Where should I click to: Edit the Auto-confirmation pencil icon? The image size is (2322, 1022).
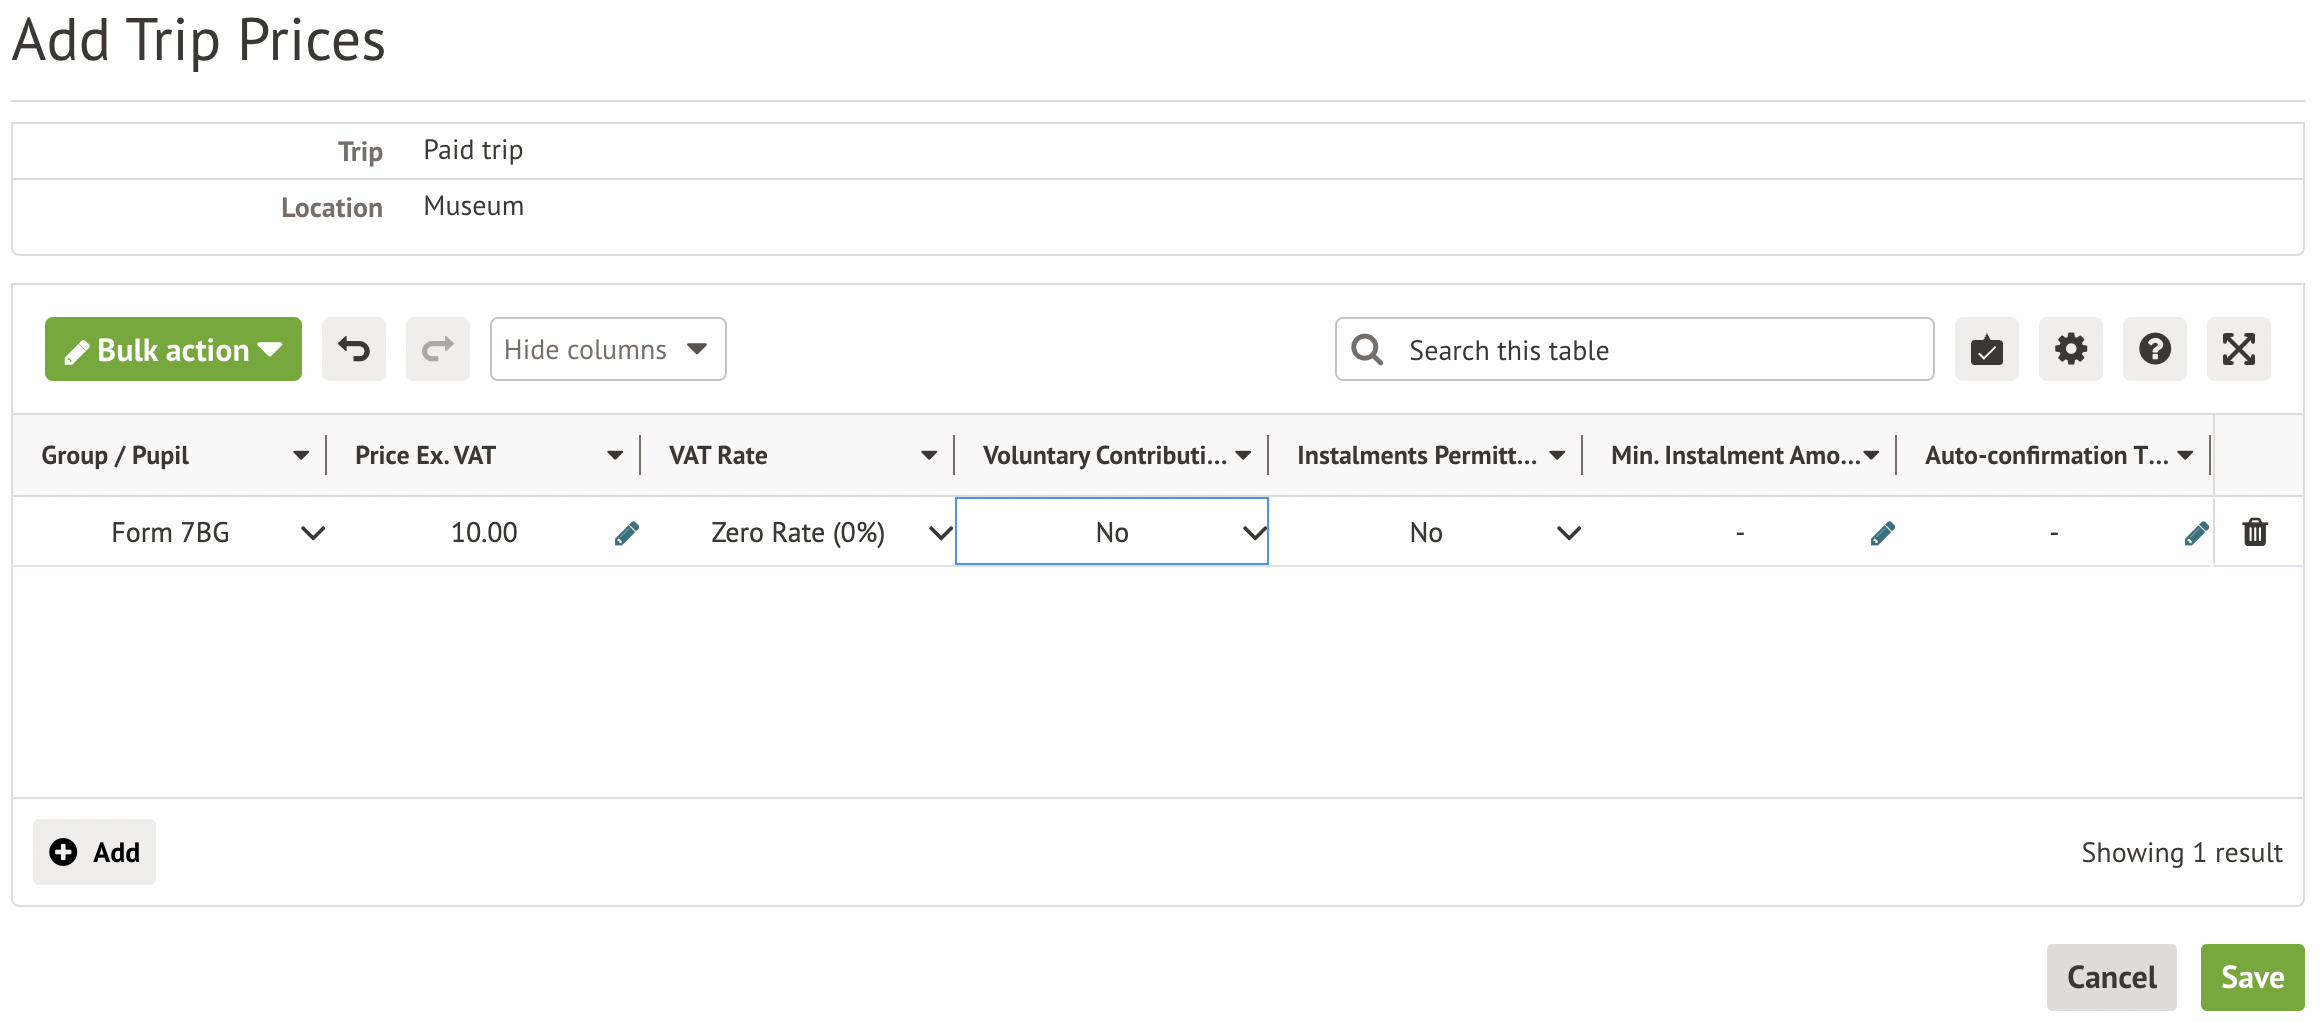2196,533
